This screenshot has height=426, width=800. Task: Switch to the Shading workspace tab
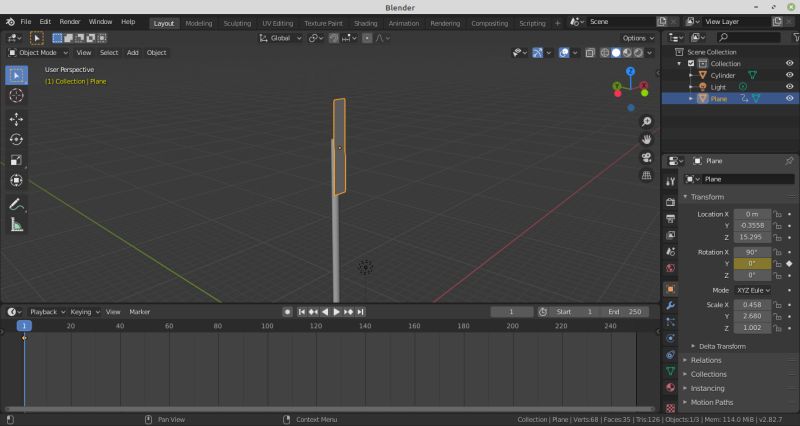click(x=365, y=23)
